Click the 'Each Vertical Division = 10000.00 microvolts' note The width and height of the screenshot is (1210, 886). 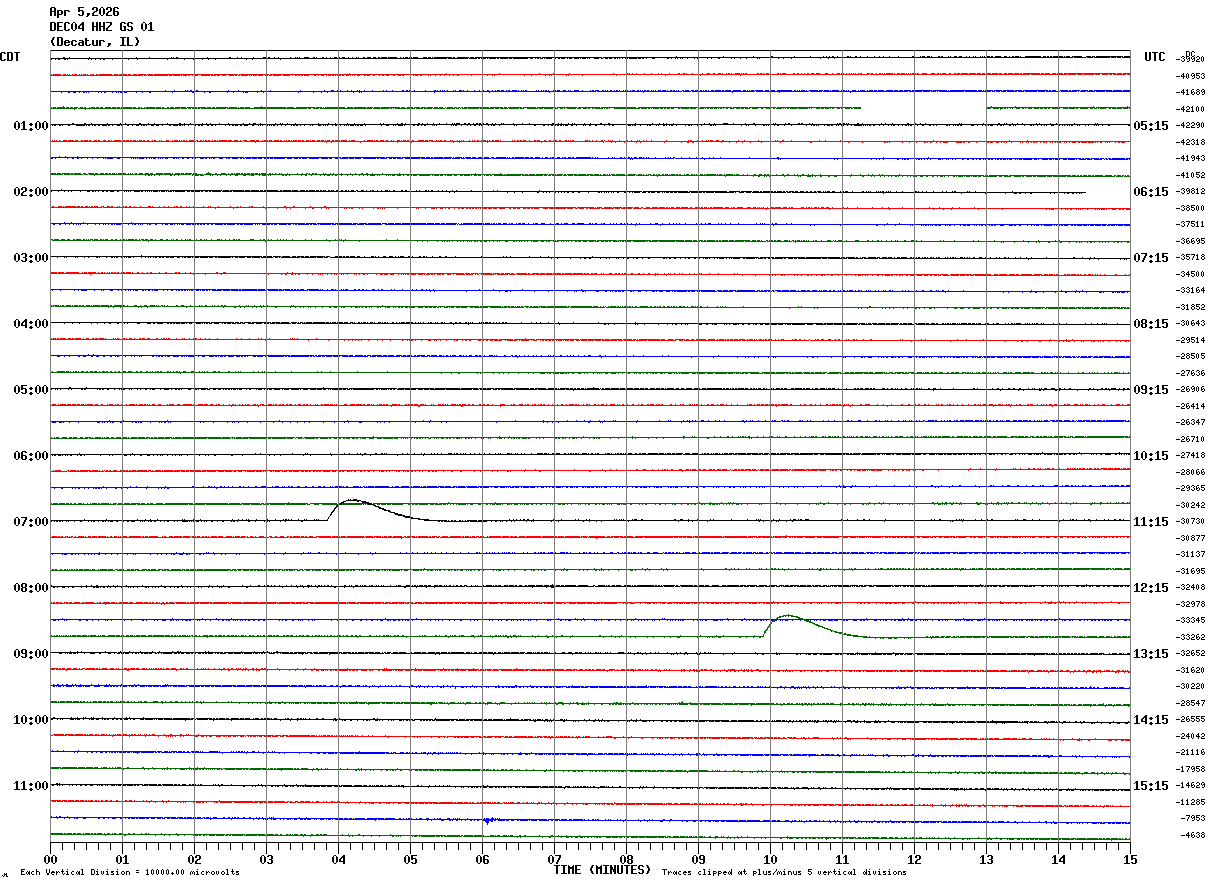point(130,873)
